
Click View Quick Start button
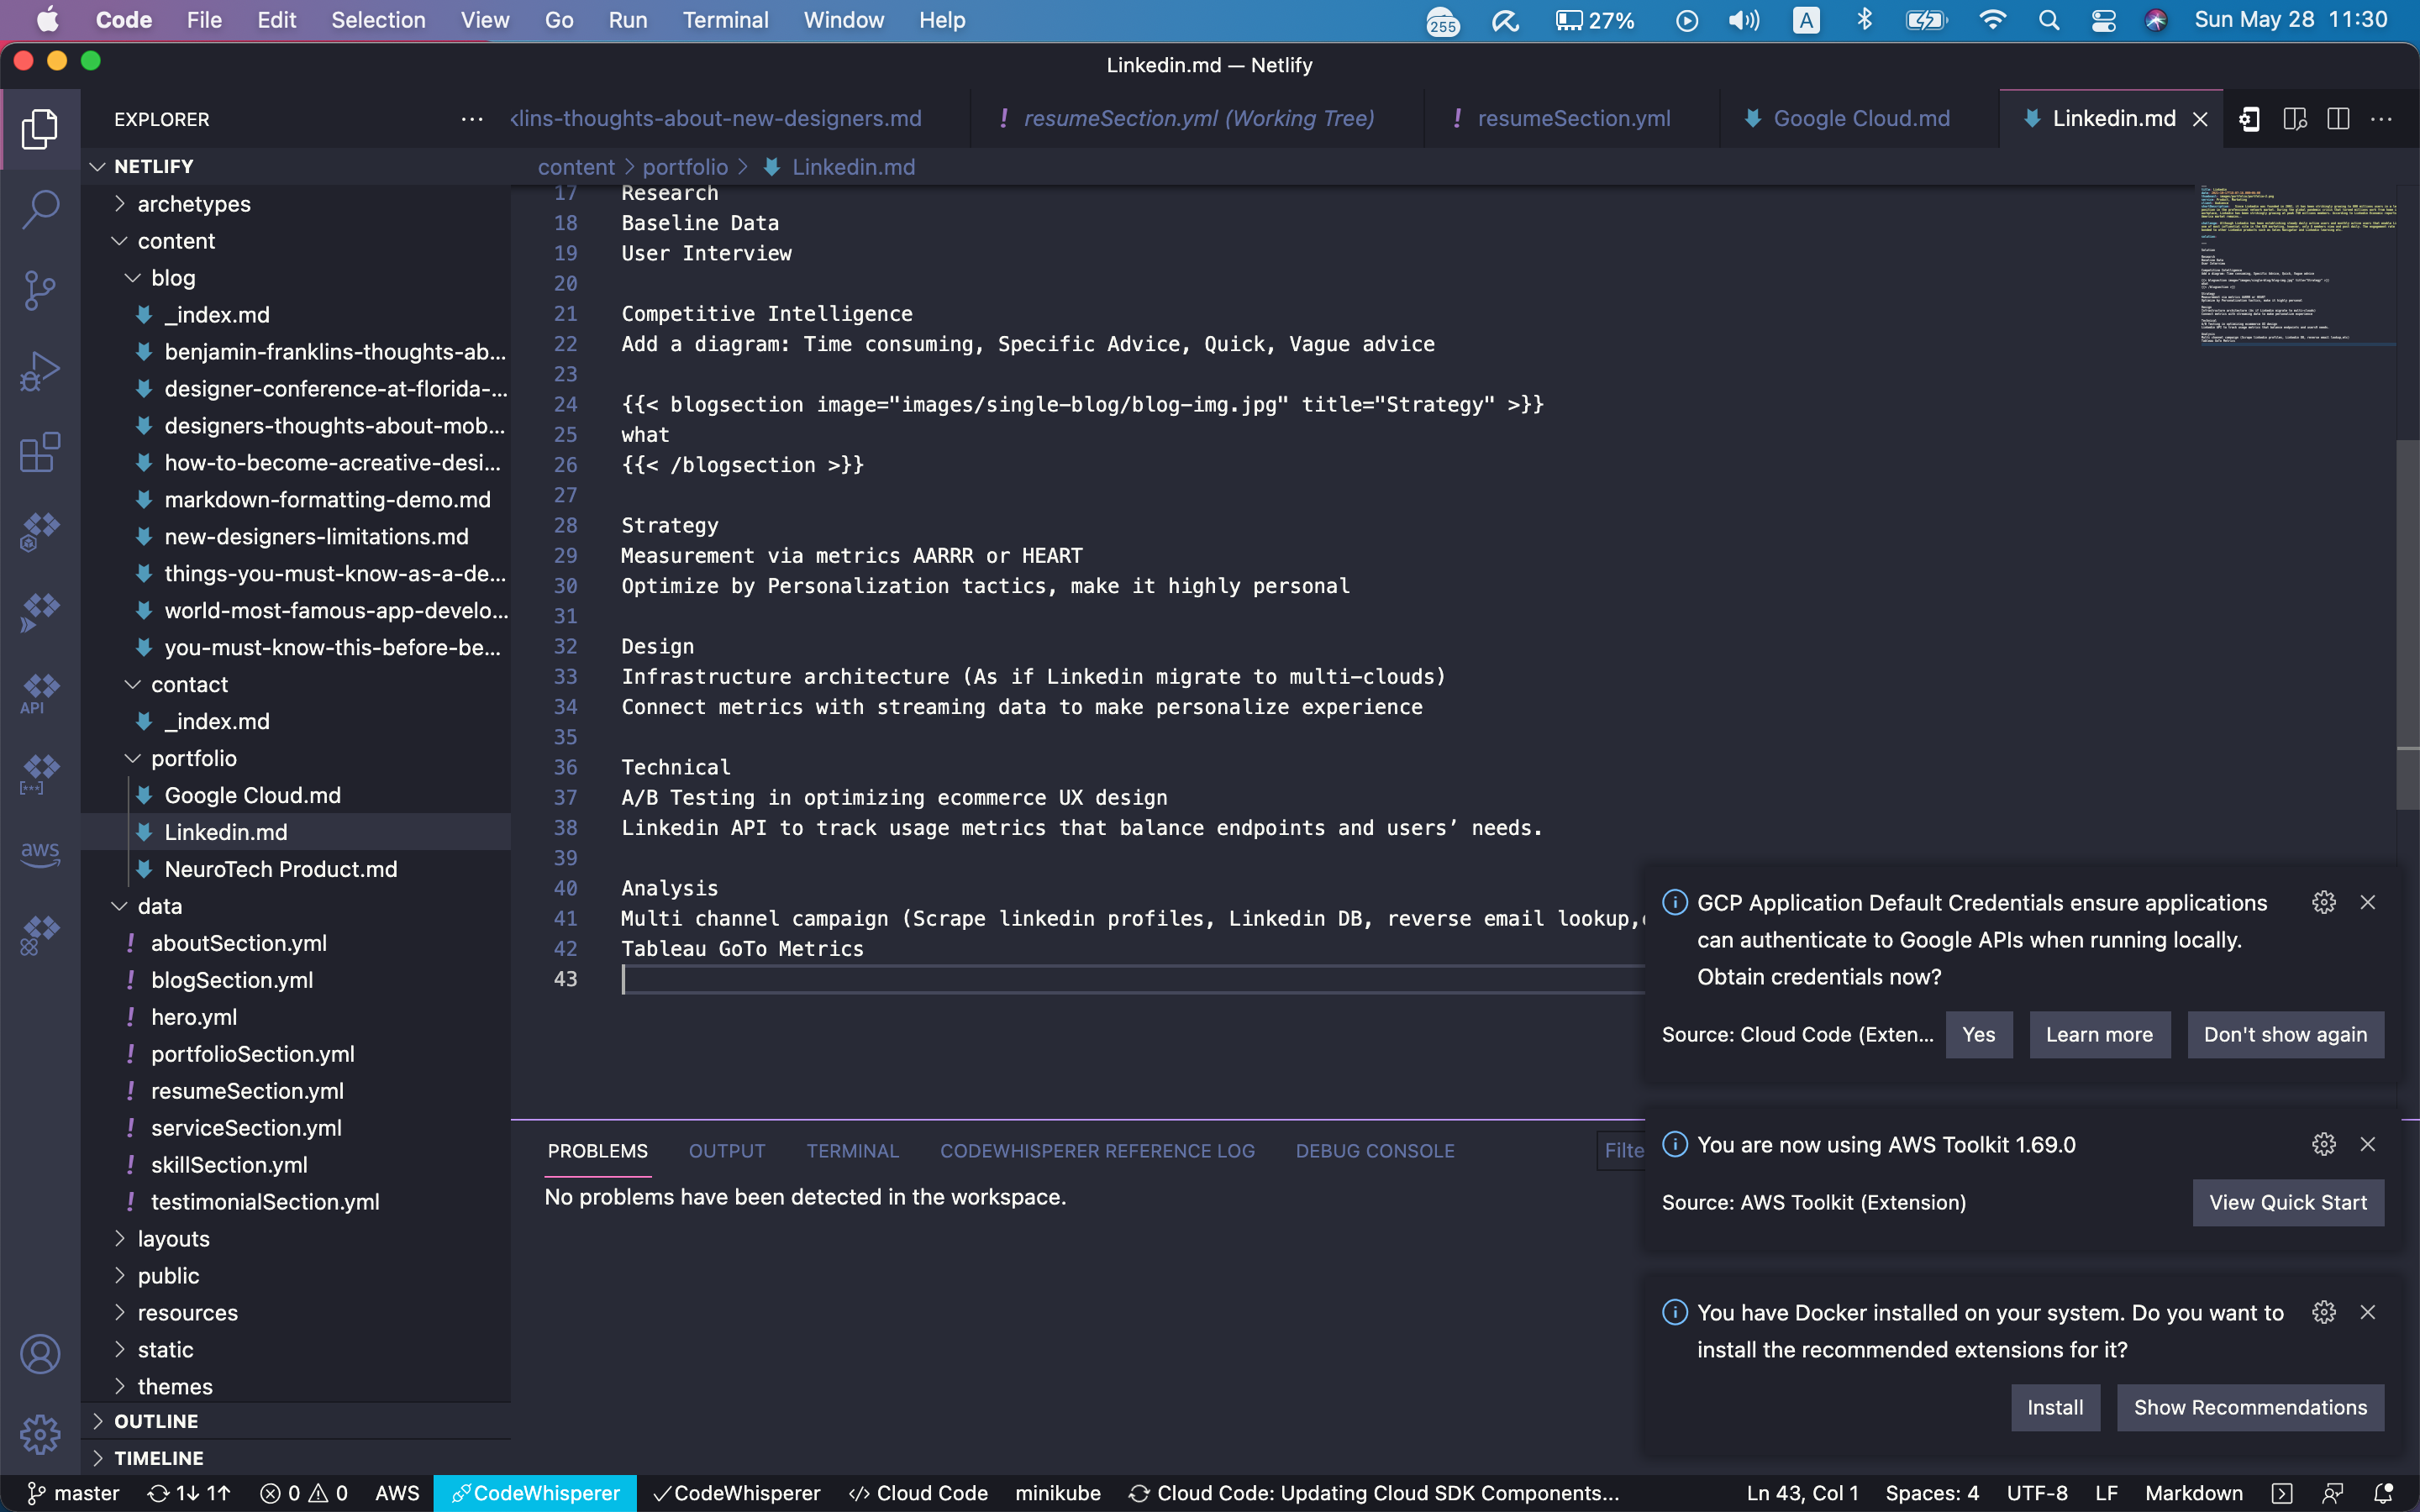(2287, 1202)
